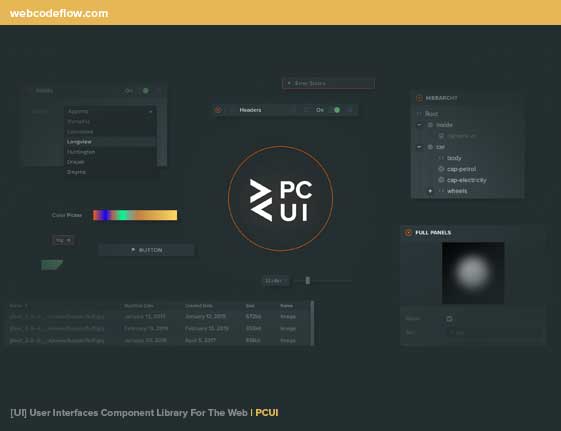The height and width of the screenshot is (431, 561).
Task: Click the Hierarchy panel header icon
Action: [419, 98]
